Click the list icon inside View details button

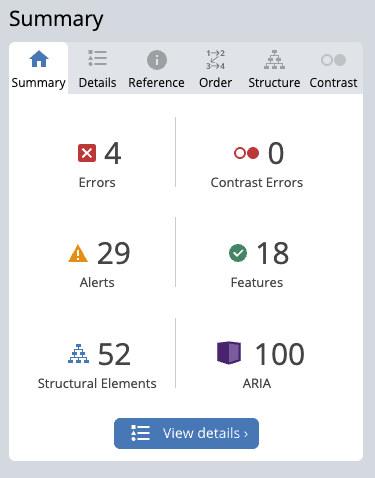[x=140, y=433]
